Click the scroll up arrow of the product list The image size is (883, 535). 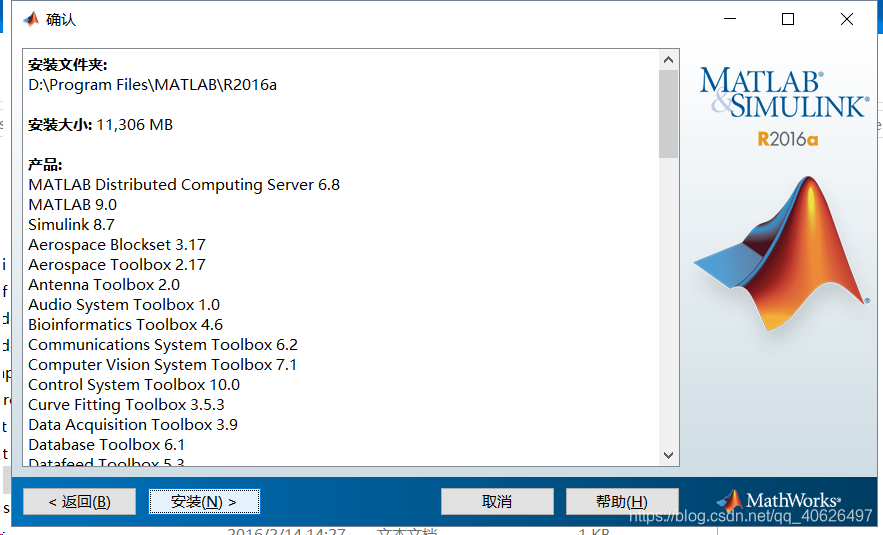click(668, 60)
